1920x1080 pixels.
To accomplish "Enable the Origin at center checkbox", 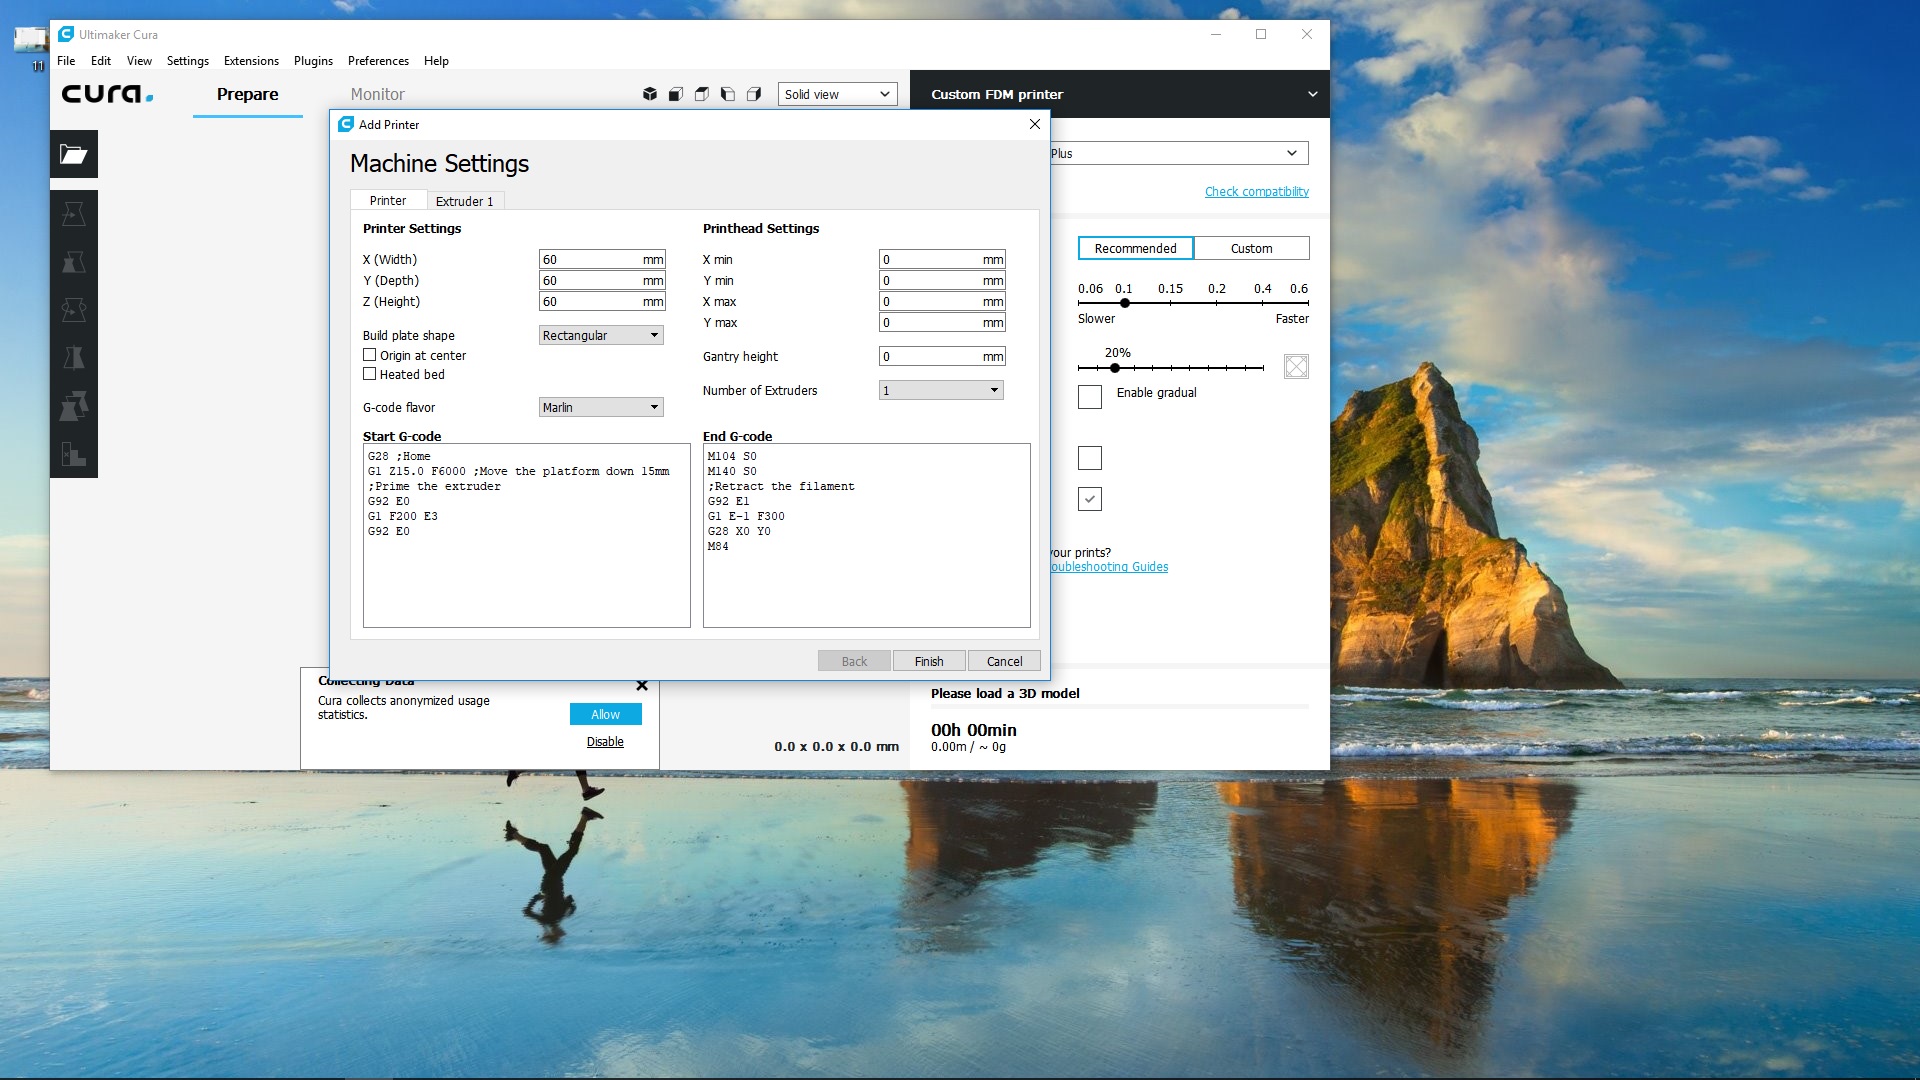I will pos(371,355).
